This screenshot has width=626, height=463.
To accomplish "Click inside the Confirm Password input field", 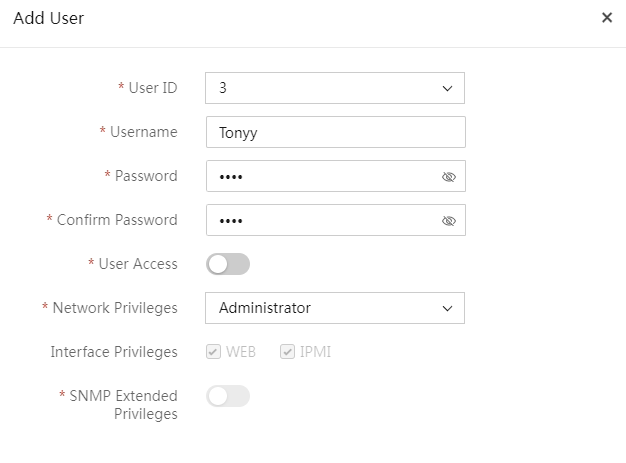I will pyautogui.click(x=336, y=220).
